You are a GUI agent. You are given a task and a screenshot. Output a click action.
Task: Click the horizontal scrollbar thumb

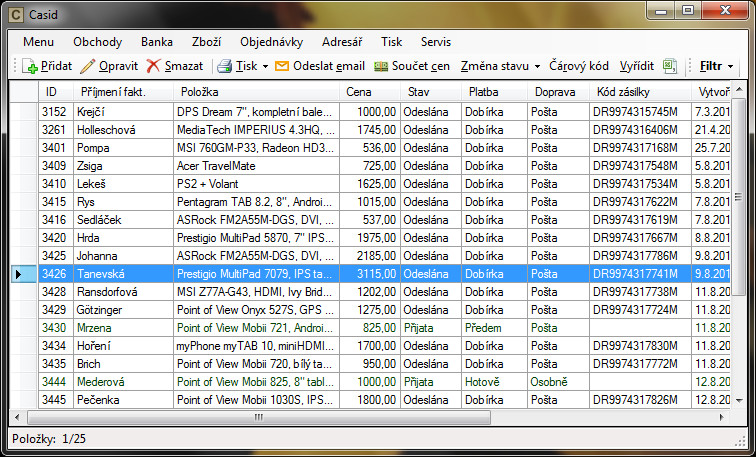pyautogui.click(x=259, y=417)
